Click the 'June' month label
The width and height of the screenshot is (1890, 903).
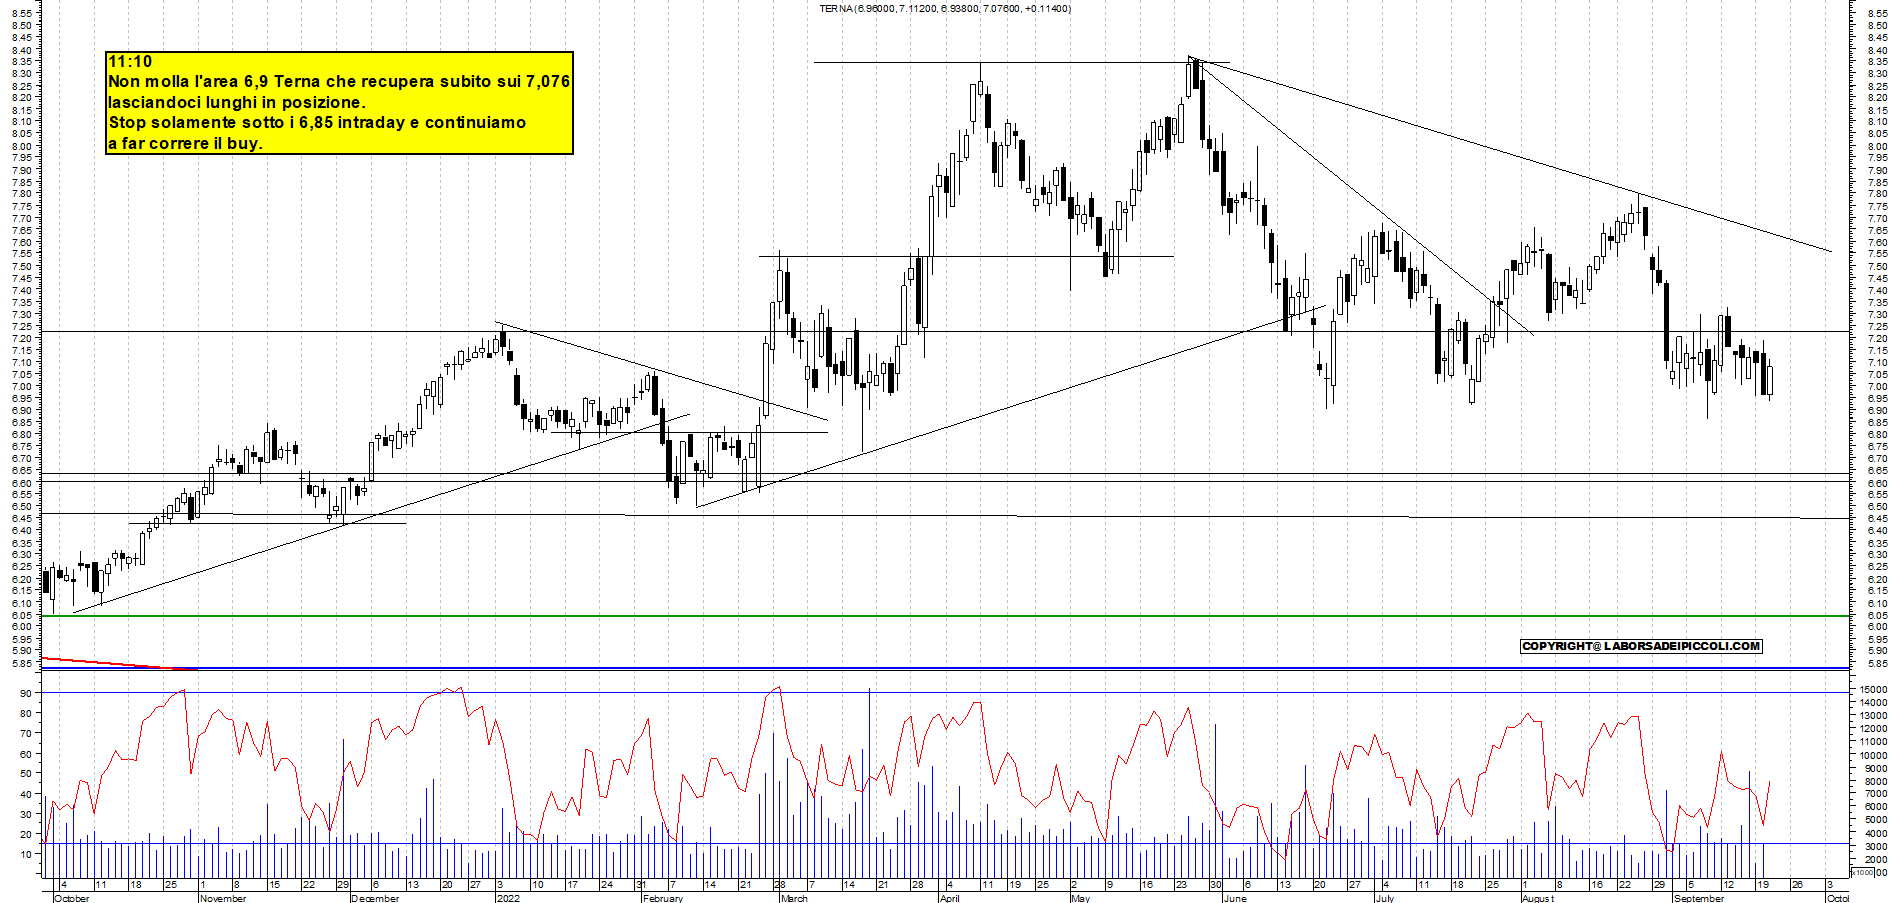(x=1236, y=898)
